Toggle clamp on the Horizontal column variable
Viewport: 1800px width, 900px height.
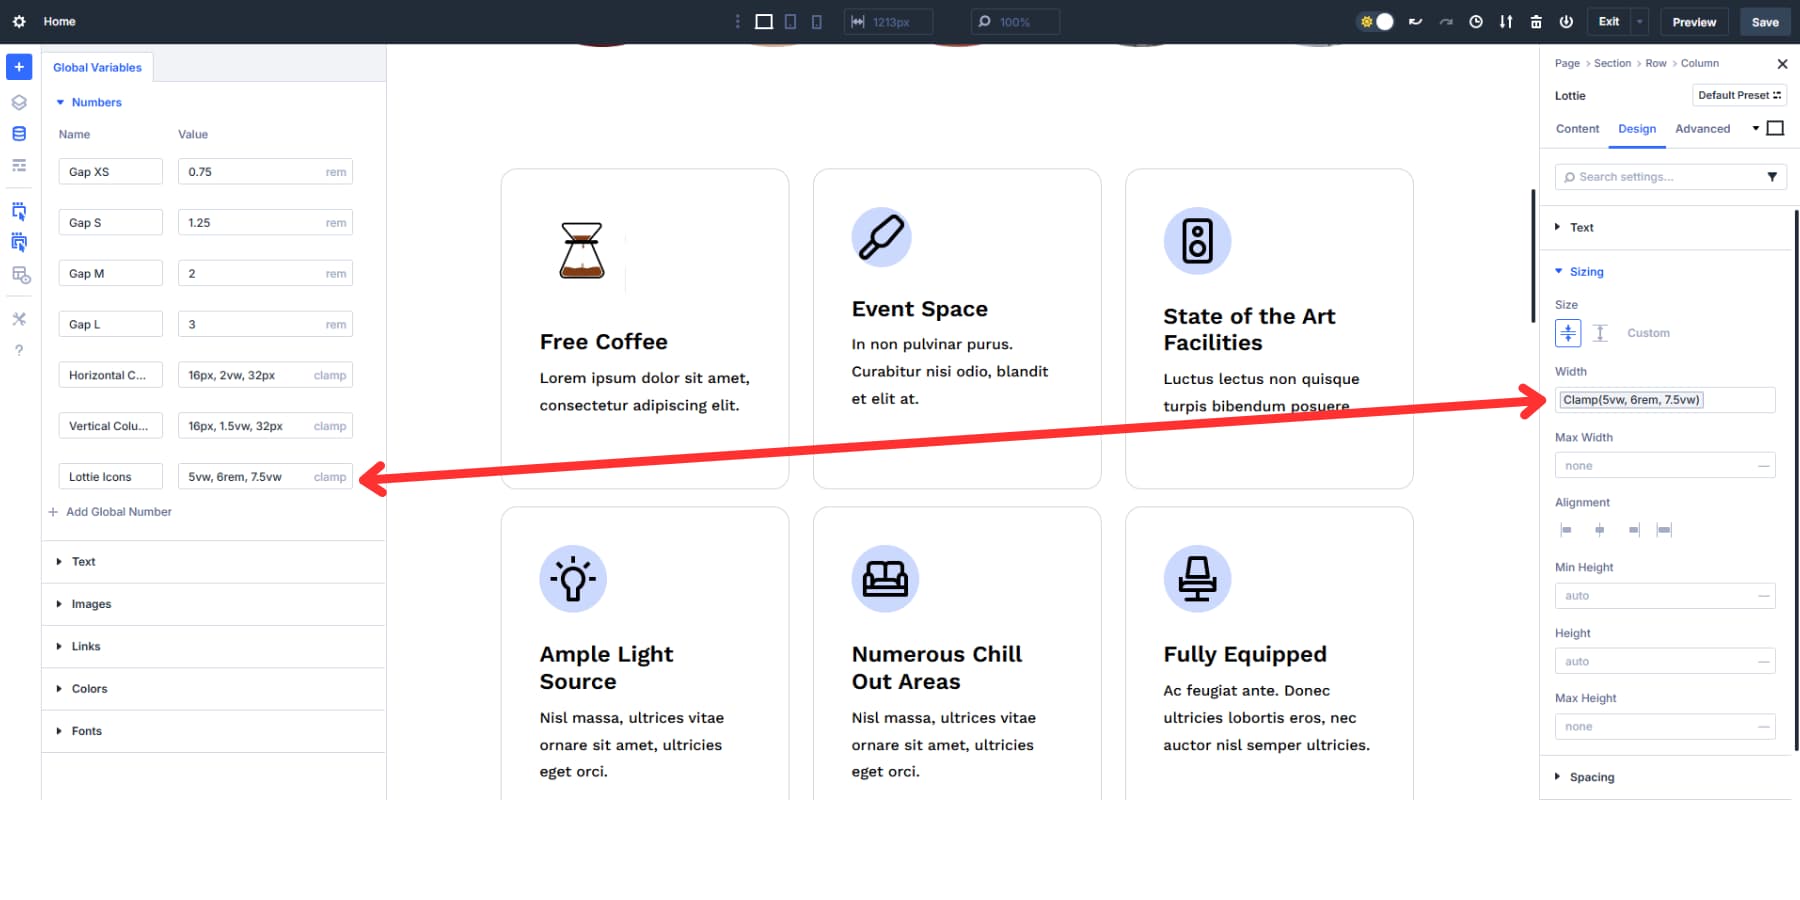329,374
